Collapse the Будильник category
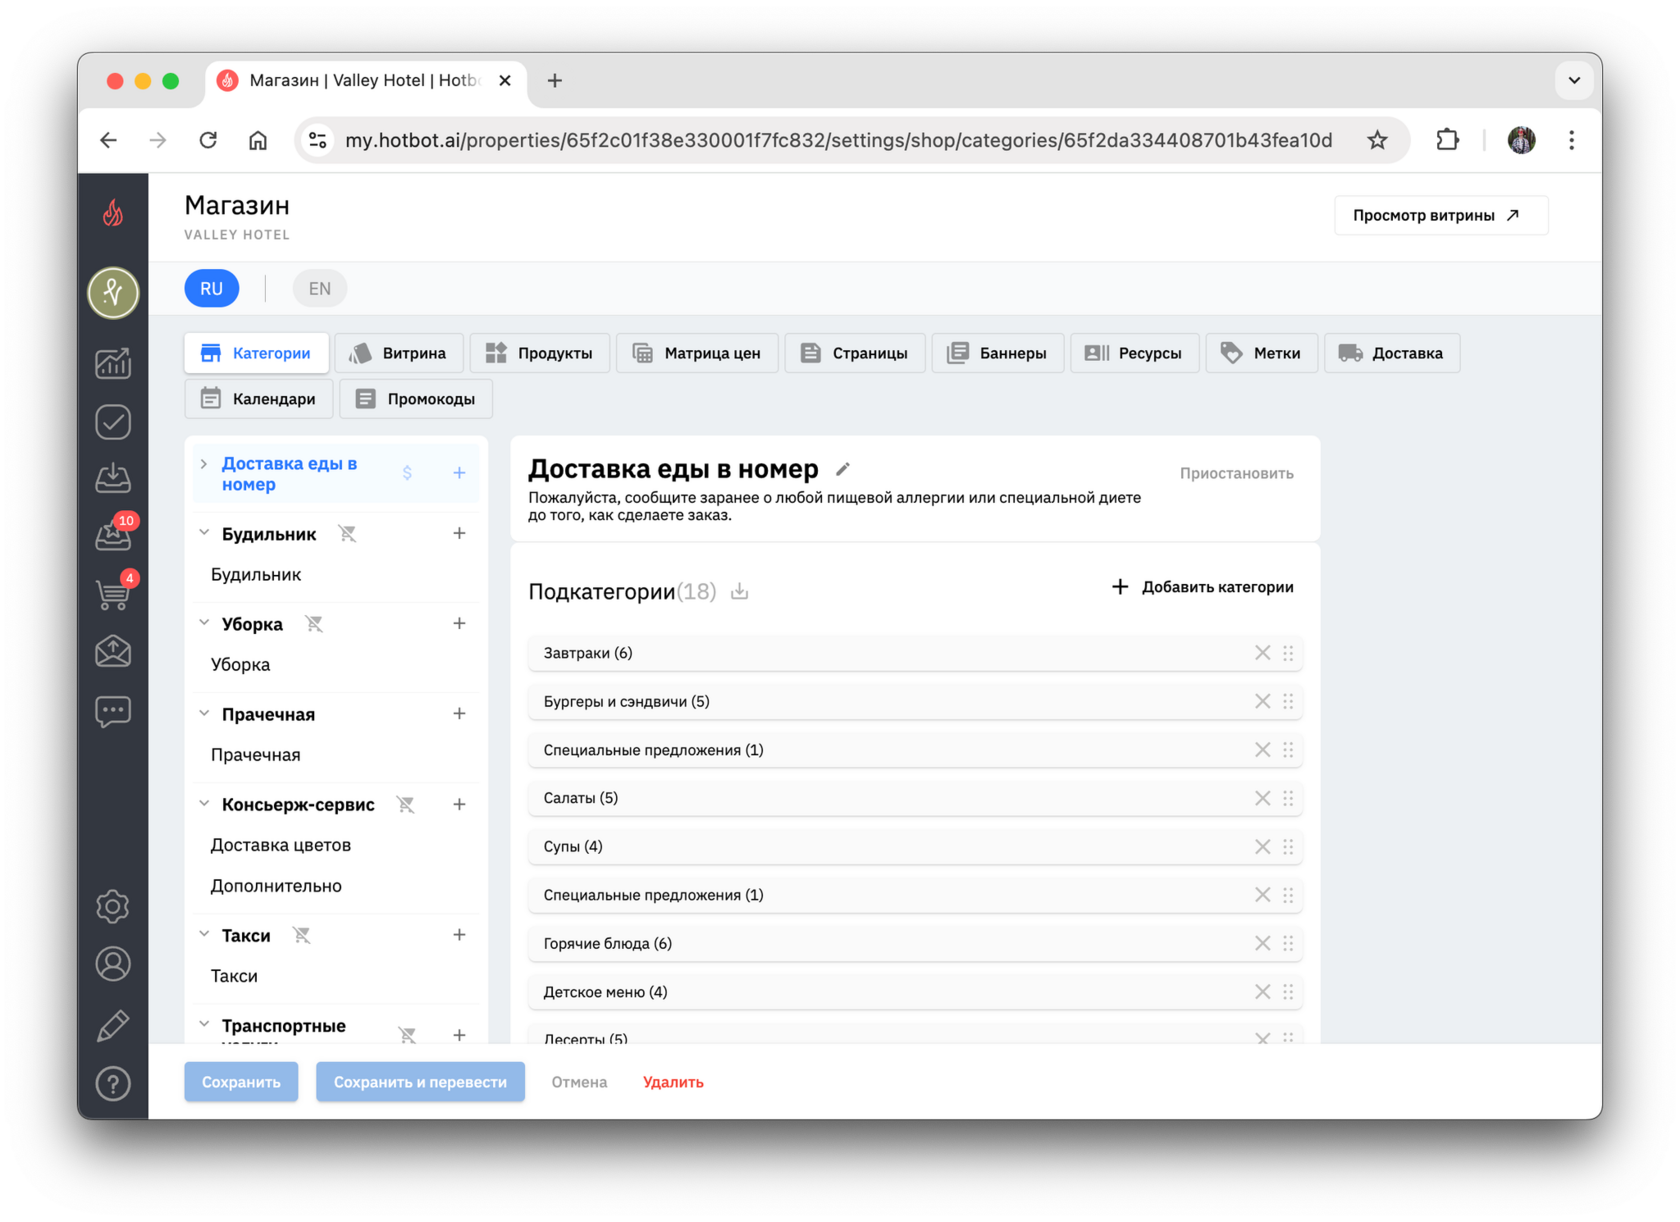The height and width of the screenshot is (1222, 1680). tap(204, 533)
